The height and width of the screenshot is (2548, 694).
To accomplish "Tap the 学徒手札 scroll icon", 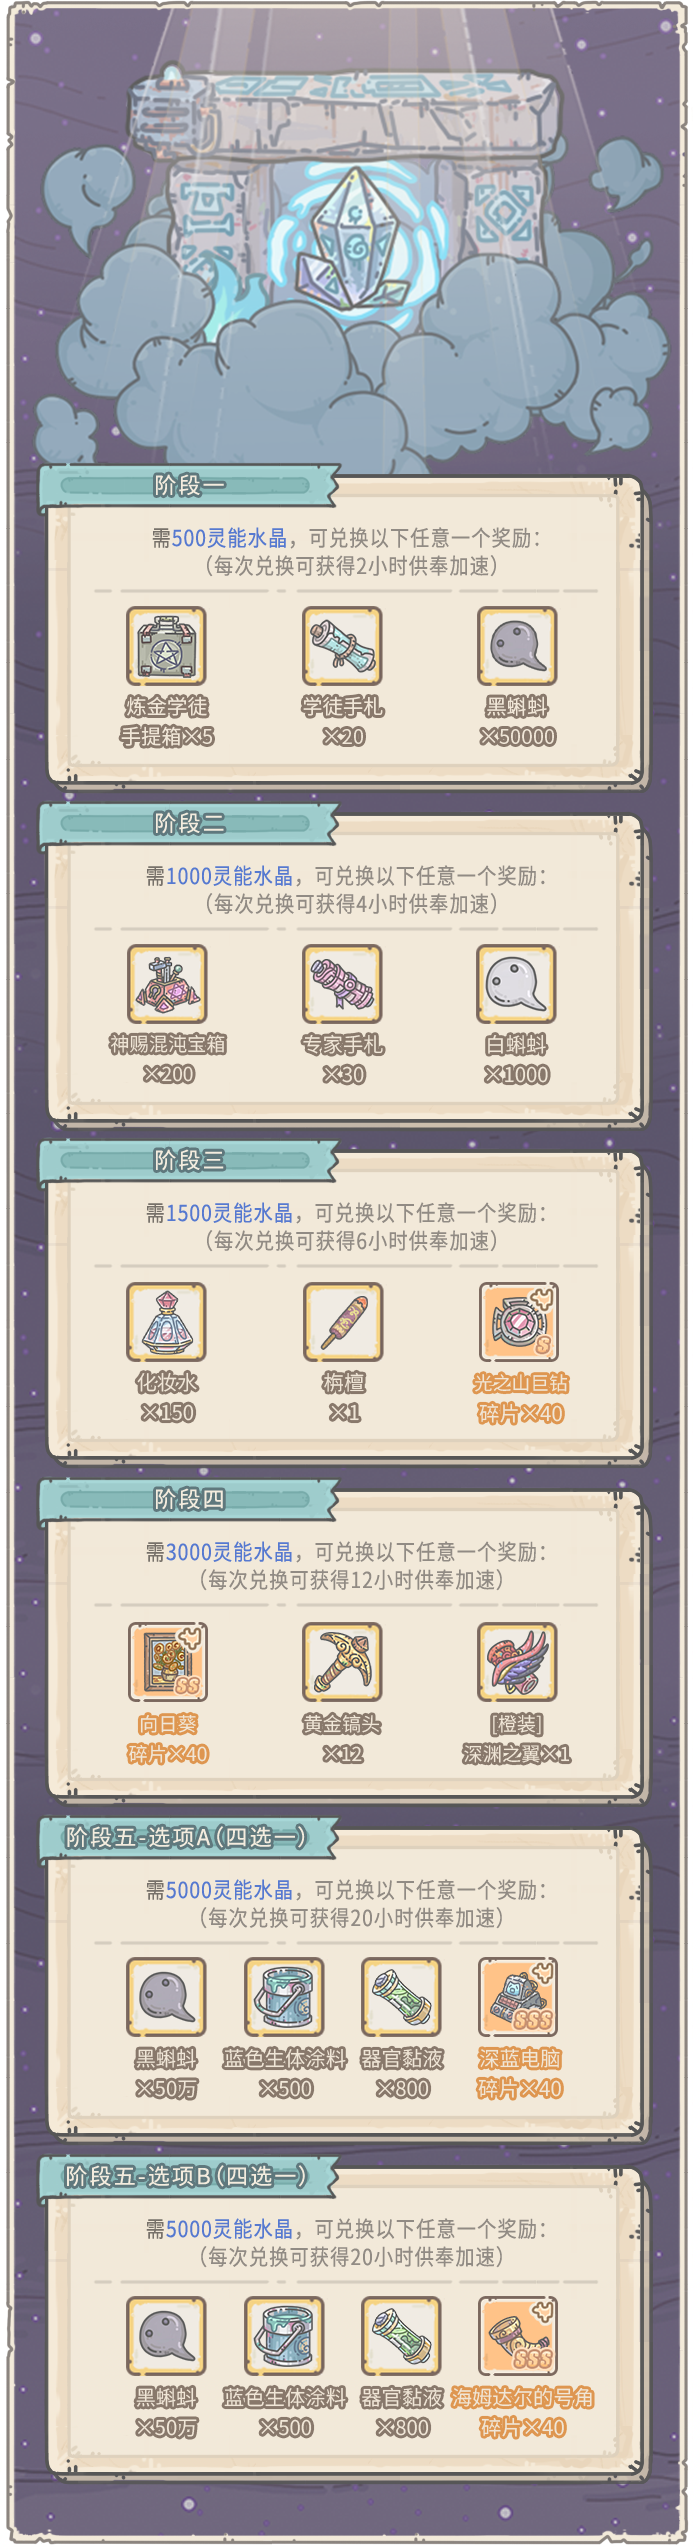I will pos(343,646).
